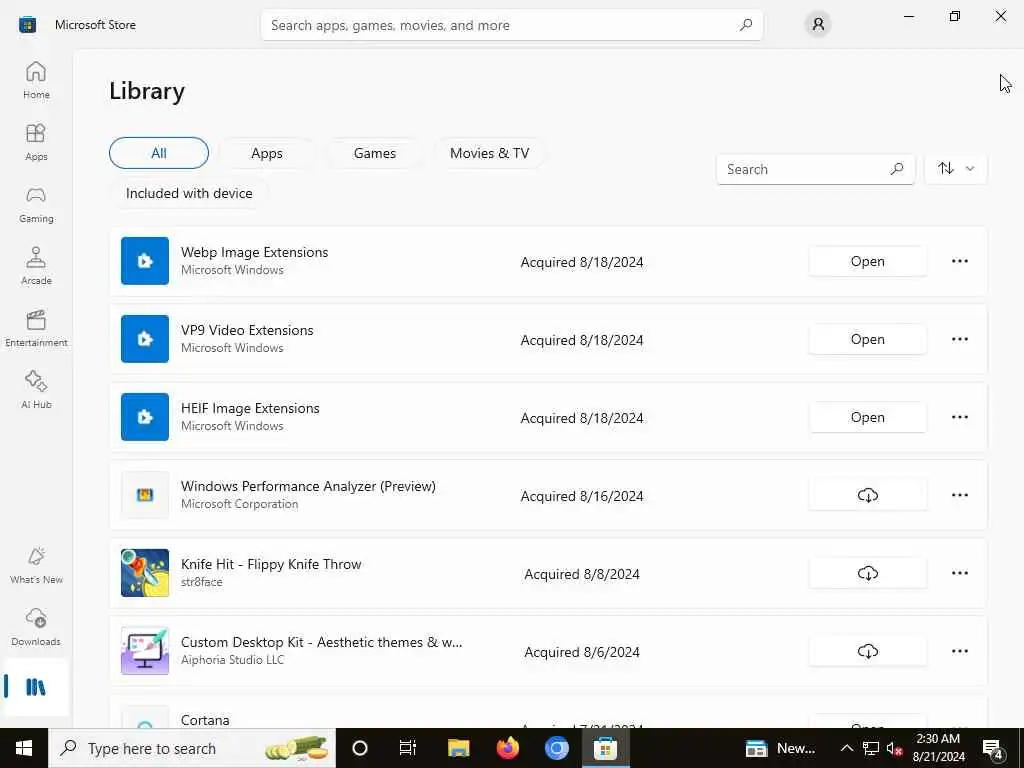Click the Microsoft Store logo in title bar
The image size is (1024, 768).
click(27, 25)
